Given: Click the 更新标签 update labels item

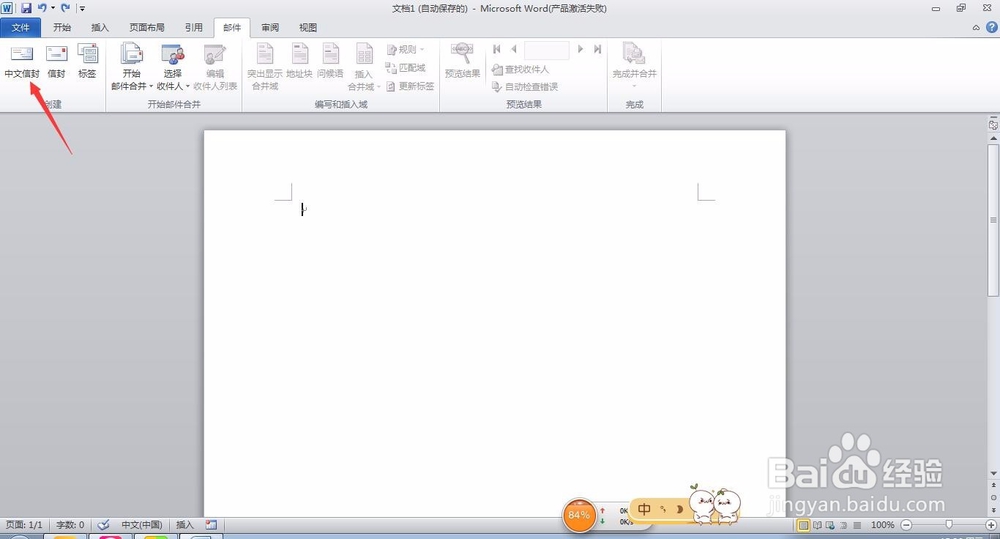Looking at the screenshot, I should point(409,86).
